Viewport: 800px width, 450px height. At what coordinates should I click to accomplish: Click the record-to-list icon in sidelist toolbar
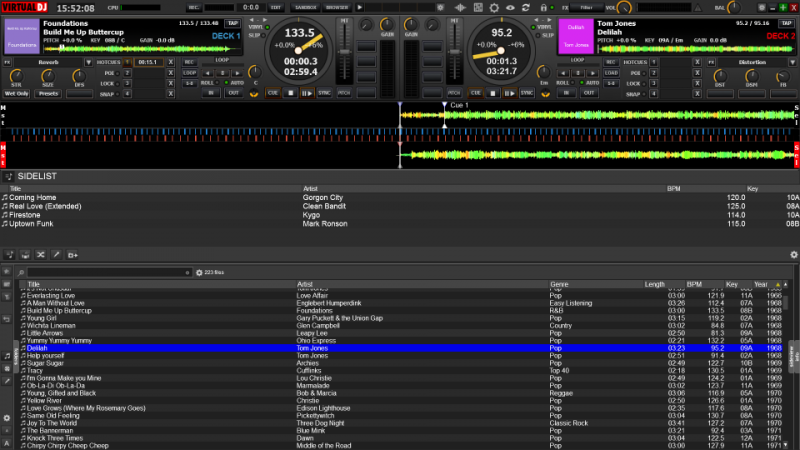[72, 255]
